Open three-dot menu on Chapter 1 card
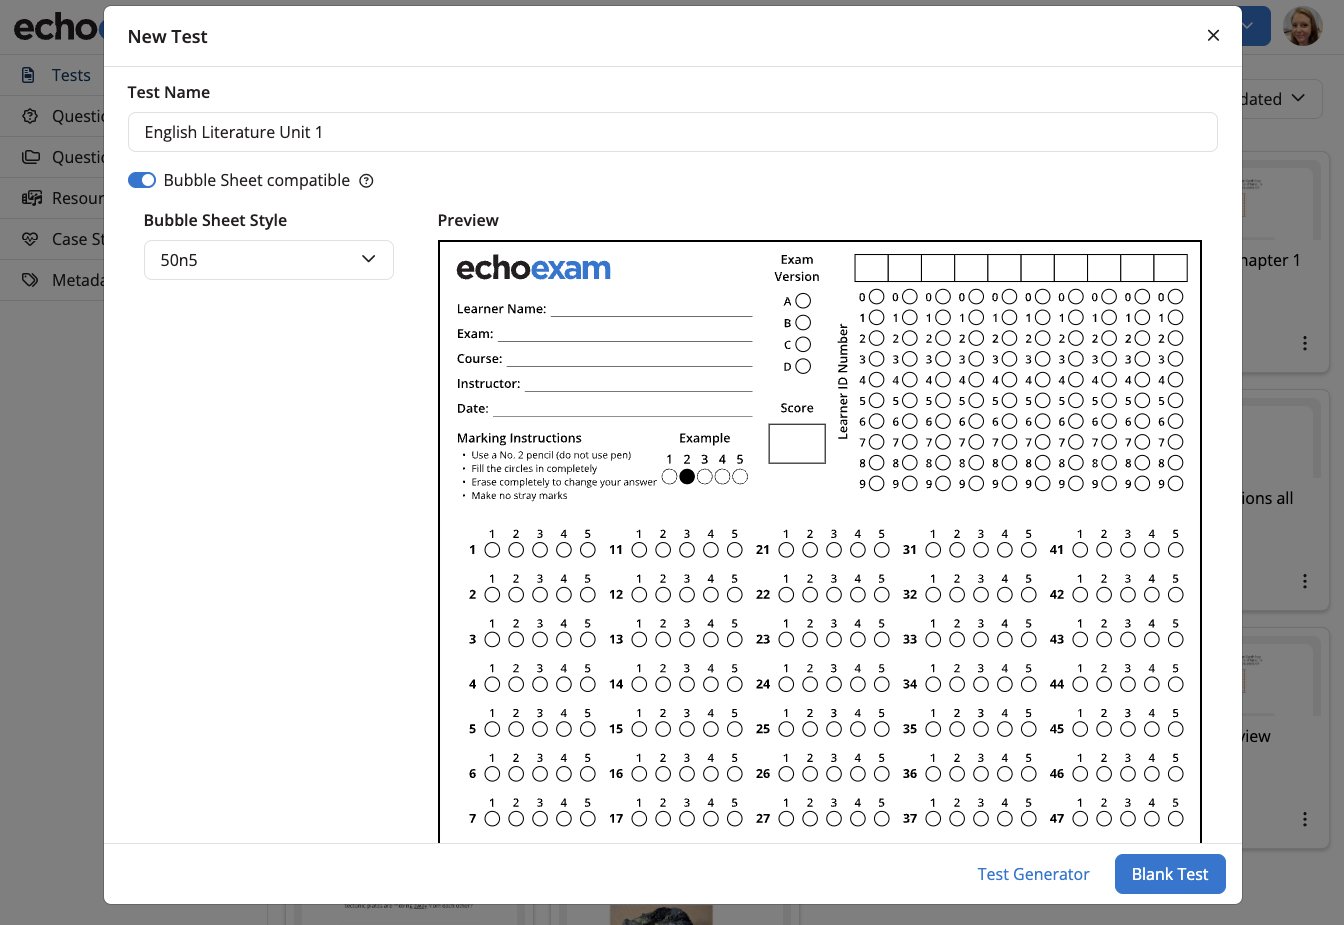 tap(1304, 343)
